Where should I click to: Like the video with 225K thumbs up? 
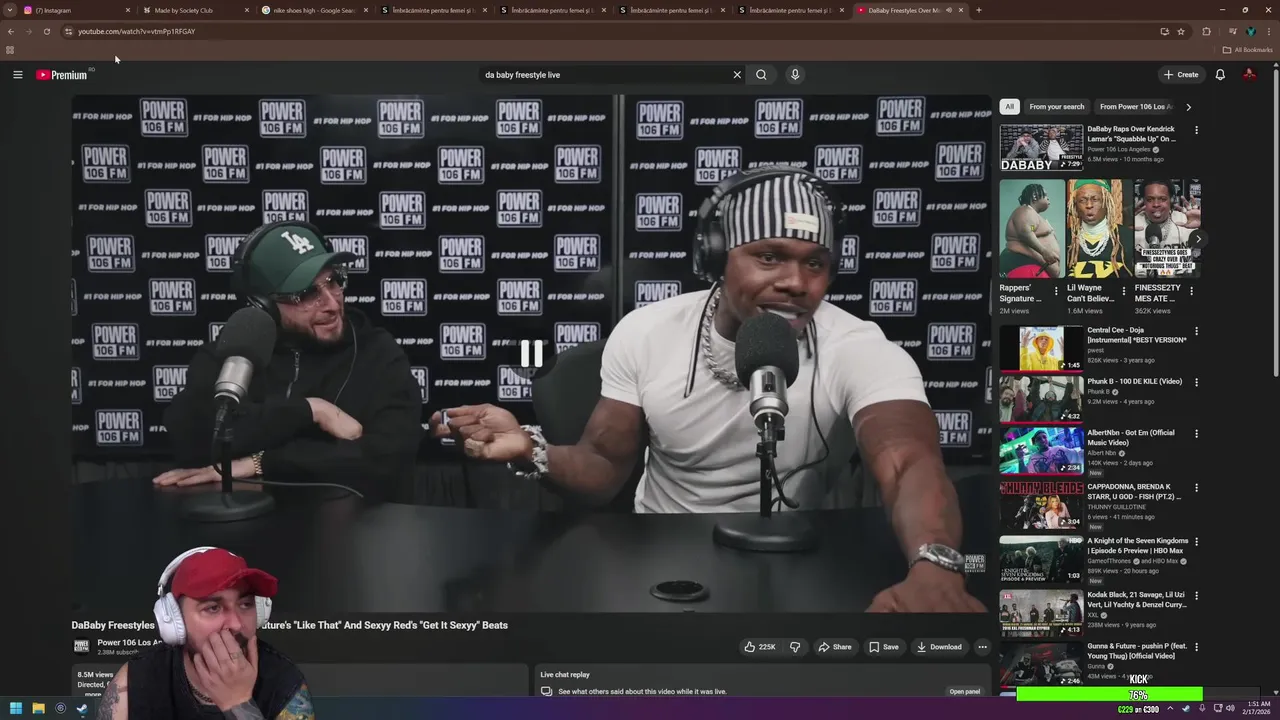(760, 647)
